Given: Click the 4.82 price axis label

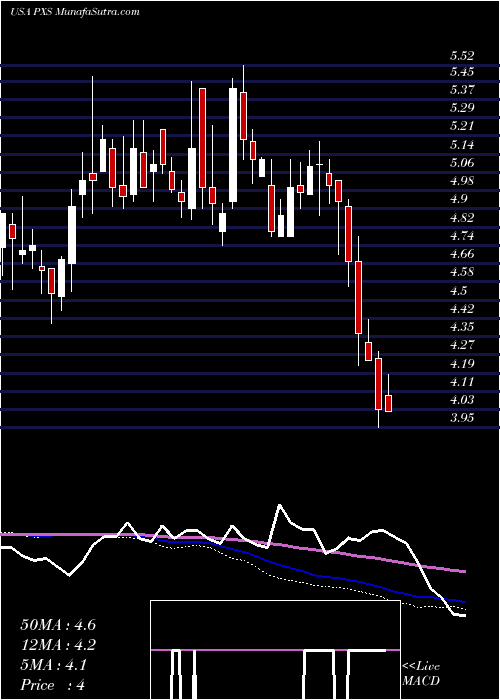Looking at the screenshot, I should (x=462, y=217).
